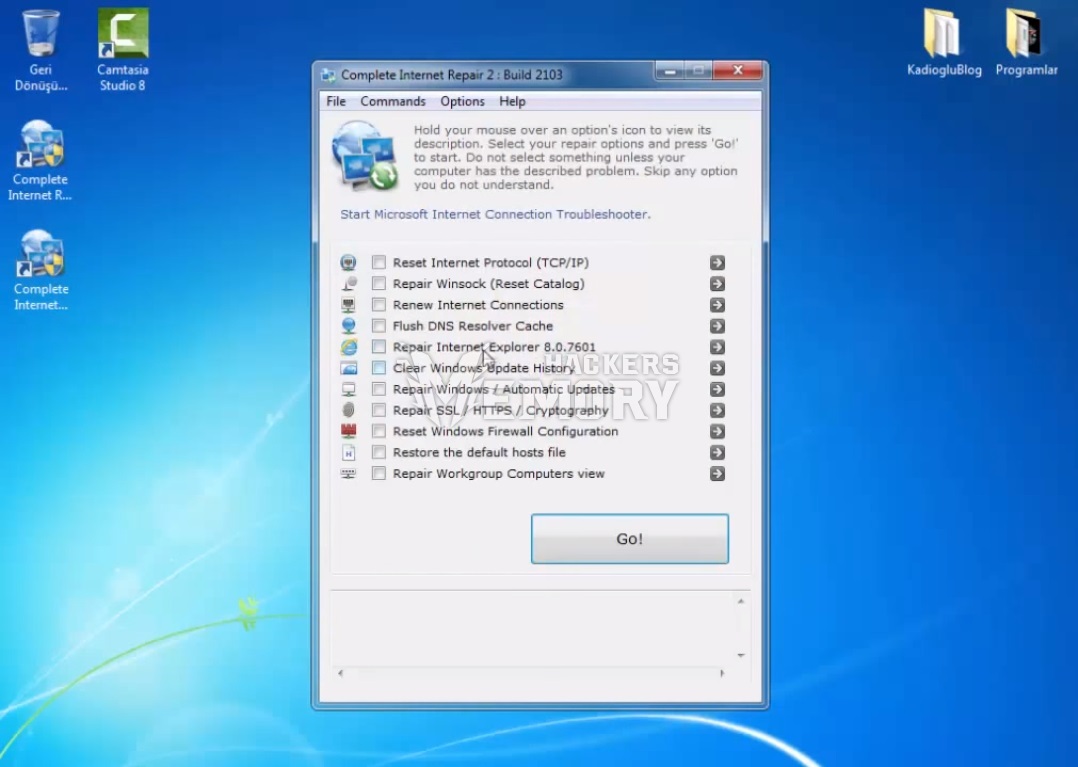Click arrow button for Repair Winsock
Viewport: 1078px width, 767px height.
(717, 284)
